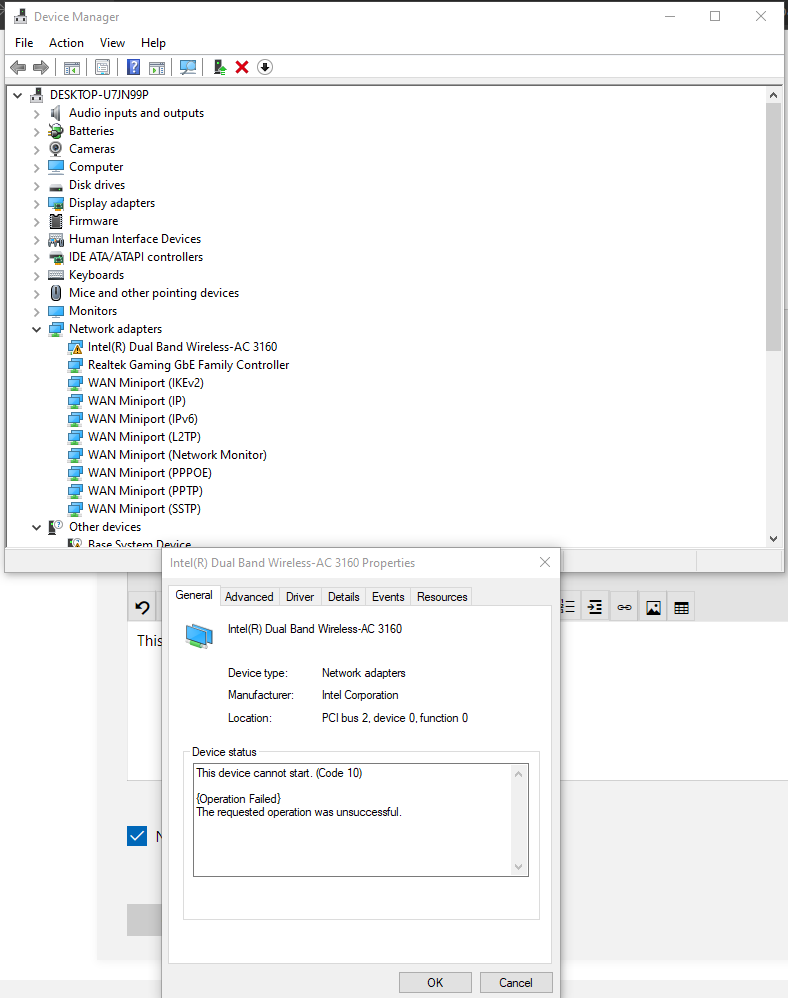Click the insert table icon in background editor

coord(681,608)
